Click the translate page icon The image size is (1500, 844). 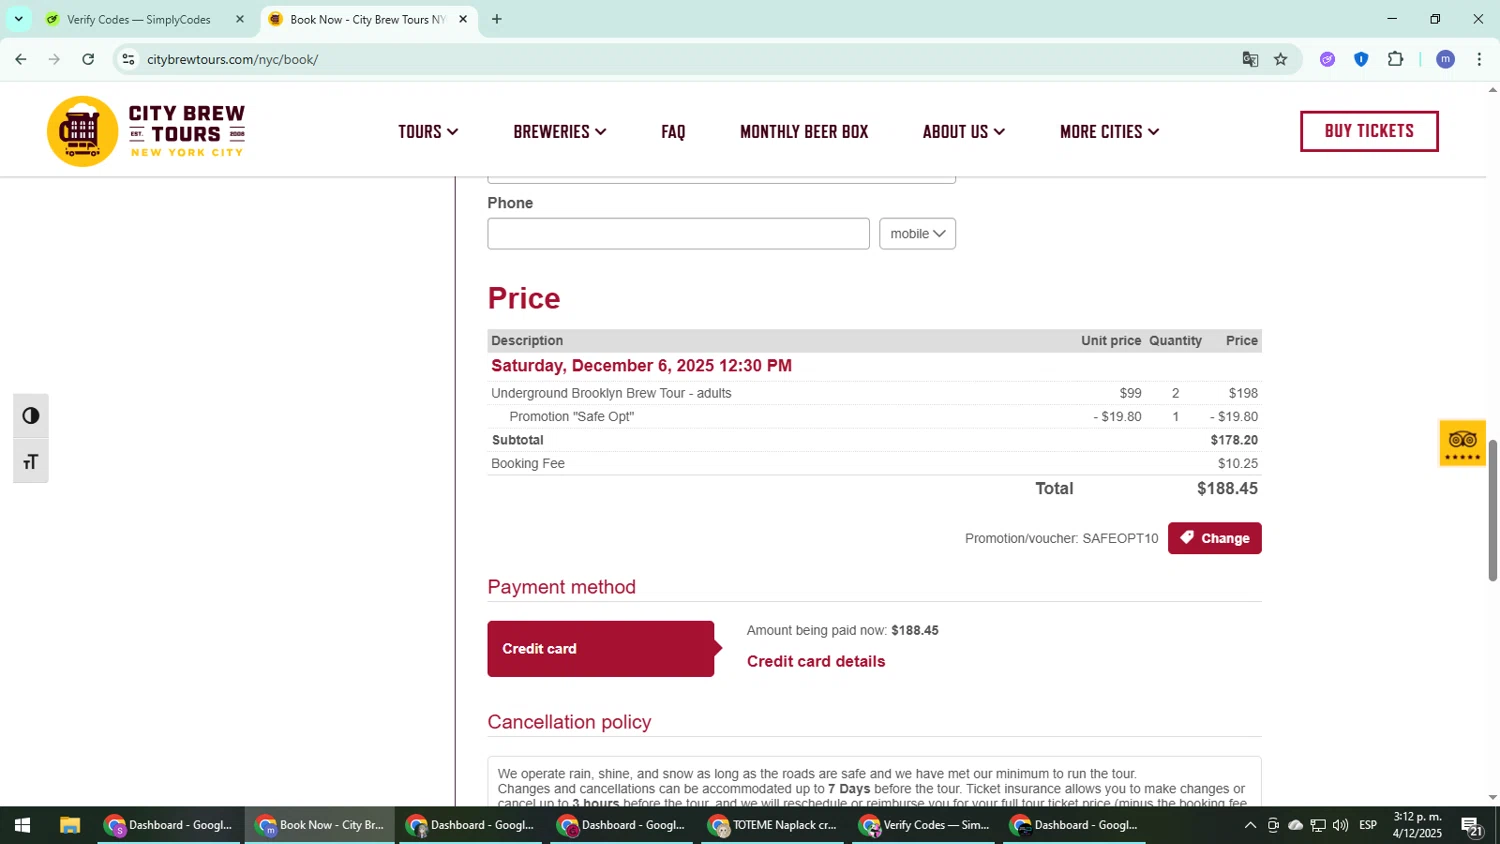[1250, 59]
